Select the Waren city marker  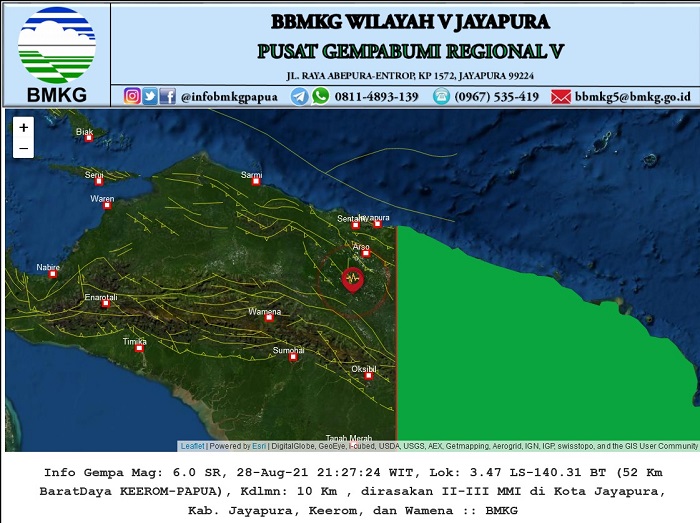[107, 205]
